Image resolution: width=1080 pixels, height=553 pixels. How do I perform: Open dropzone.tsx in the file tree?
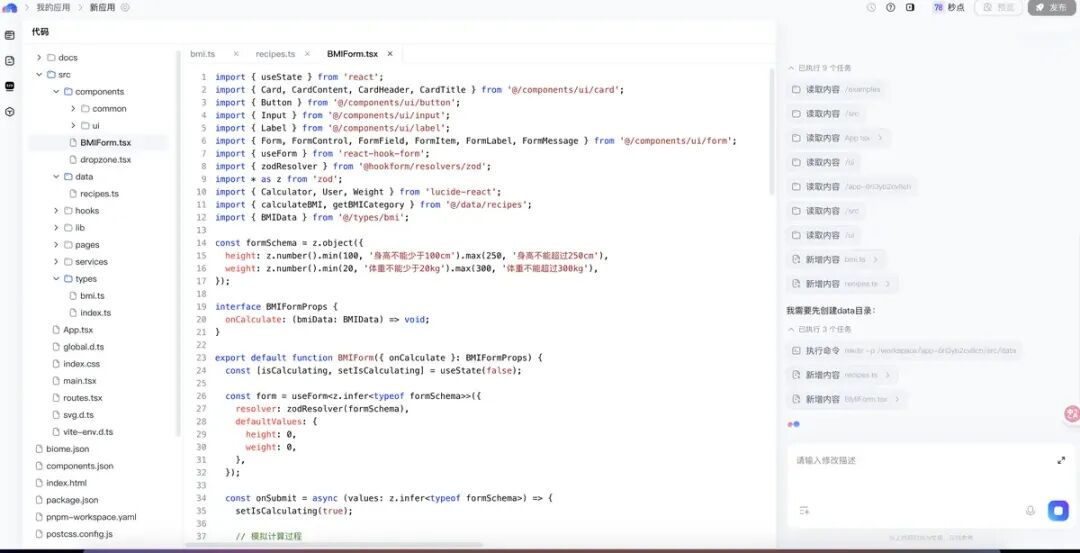point(100,160)
